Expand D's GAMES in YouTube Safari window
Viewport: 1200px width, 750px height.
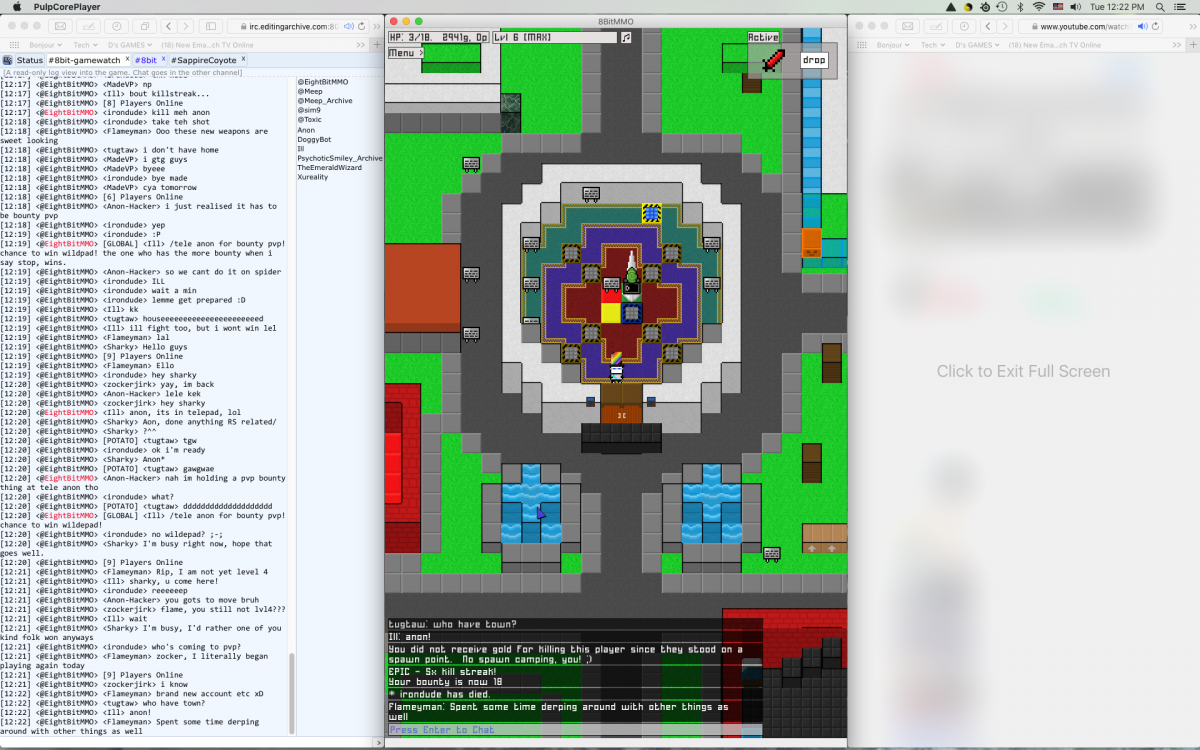click(x=977, y=45)
